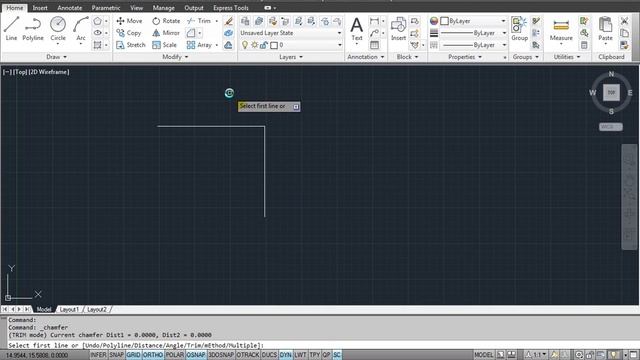Click the Array tool
The width and height of the screenshot is (640, 360).
(x=199, y=45)
